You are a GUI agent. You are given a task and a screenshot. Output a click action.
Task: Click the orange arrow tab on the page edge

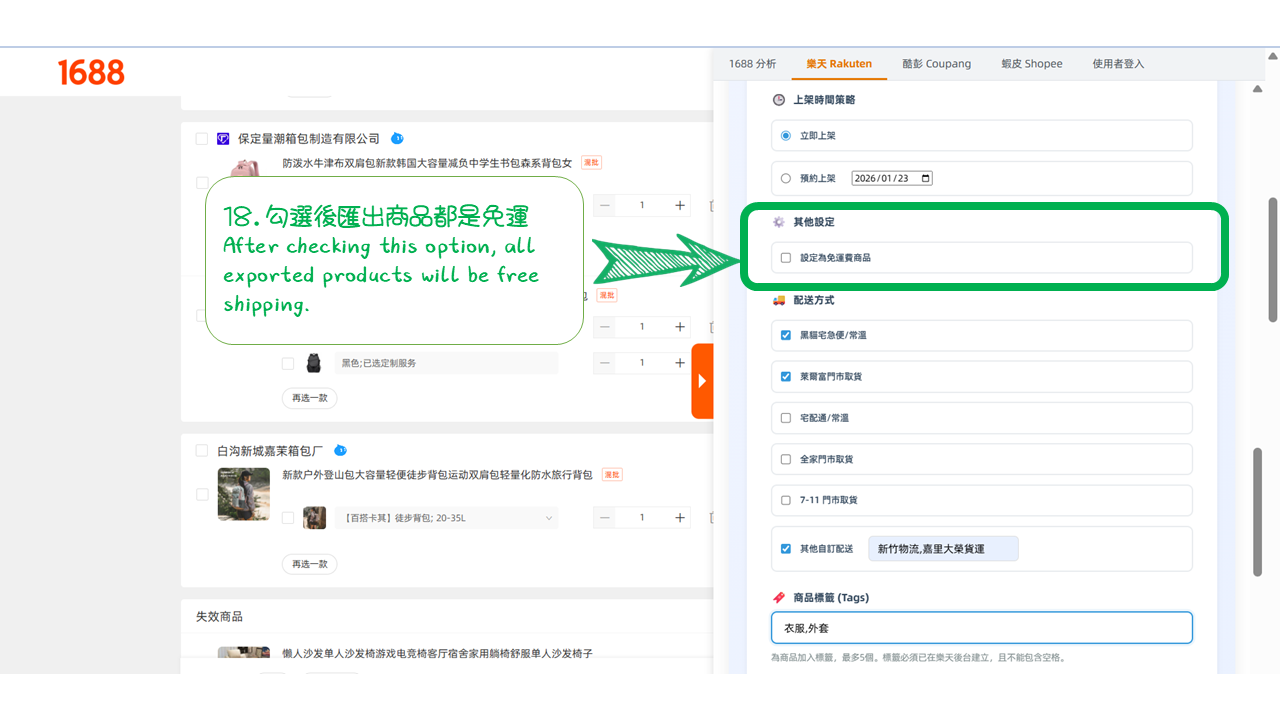[703, 381]
